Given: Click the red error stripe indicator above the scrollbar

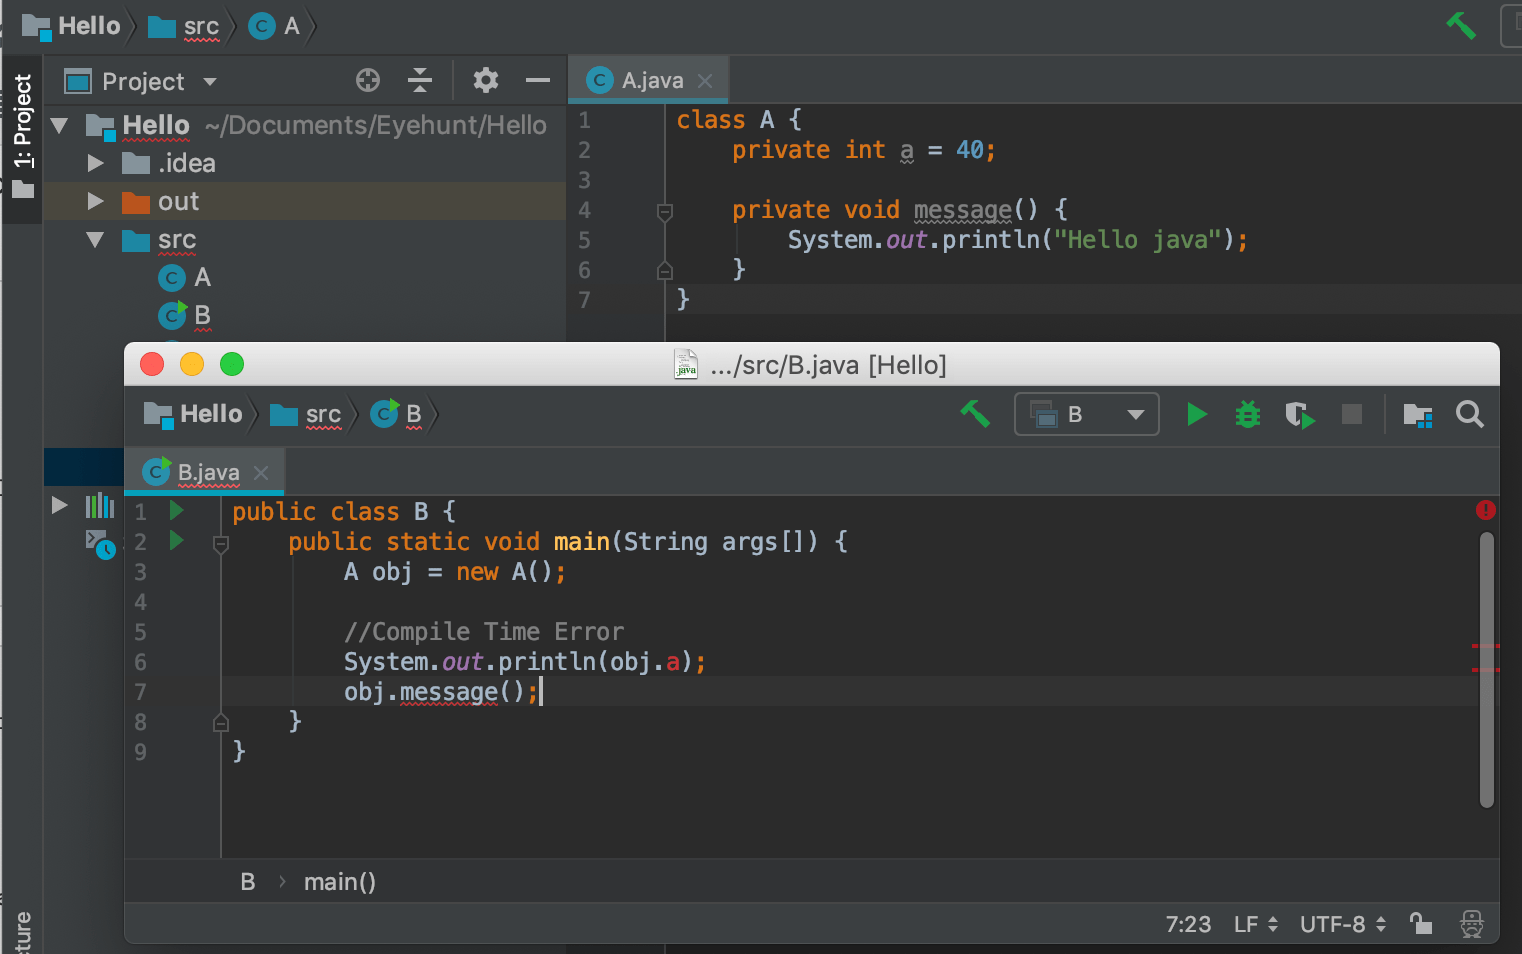Looking at the screenshot, I should [1485, 510].
